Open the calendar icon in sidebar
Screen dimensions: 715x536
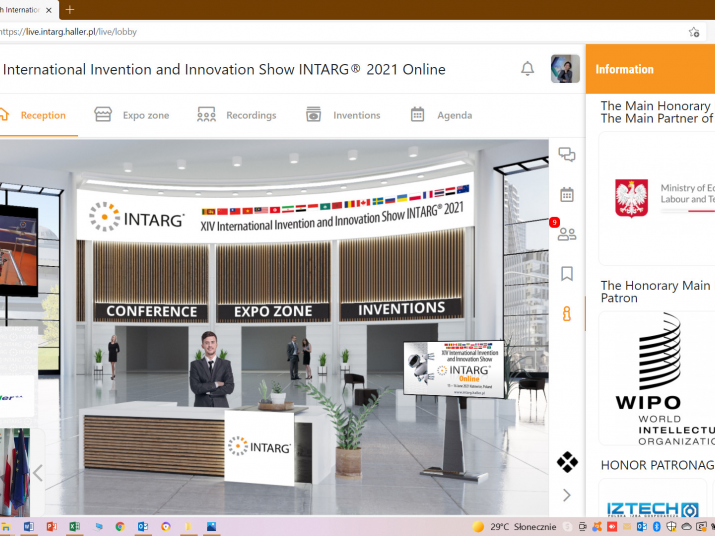[567, 195]
